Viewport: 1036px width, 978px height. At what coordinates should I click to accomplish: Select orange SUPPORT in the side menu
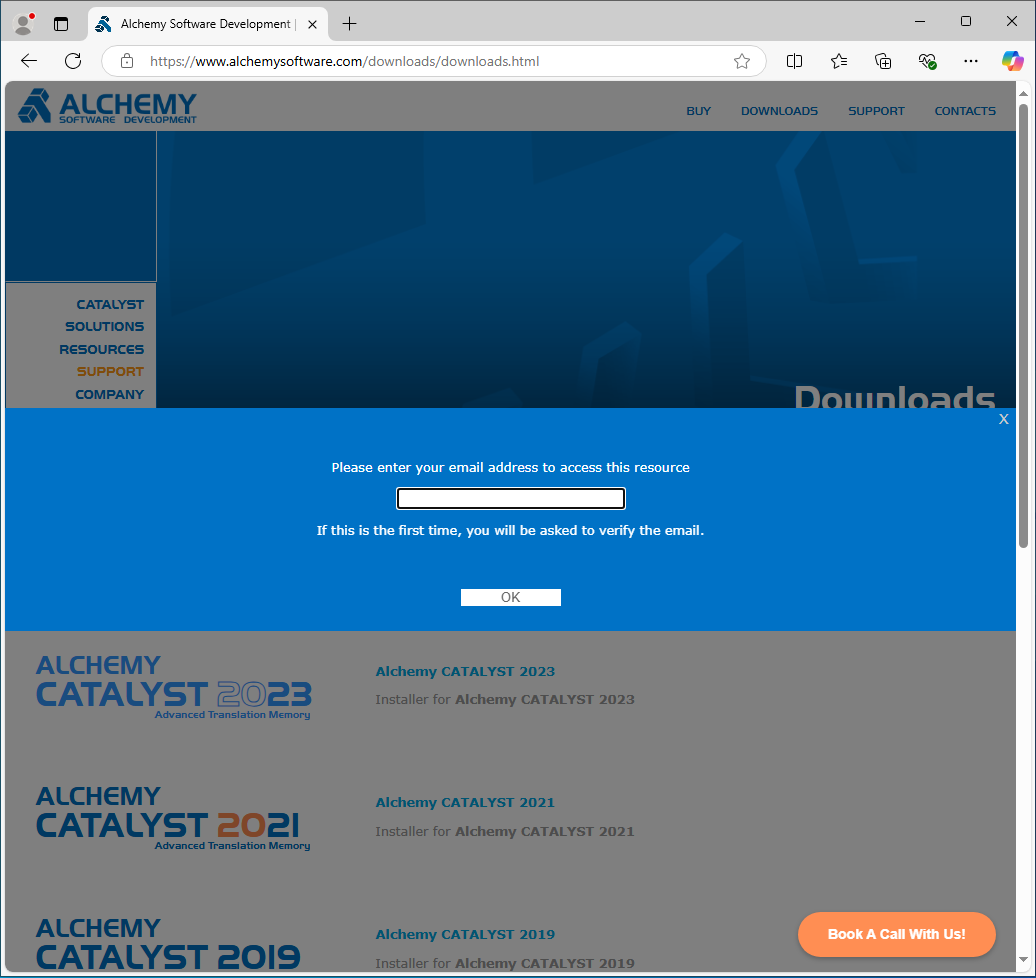click(110, 371)
